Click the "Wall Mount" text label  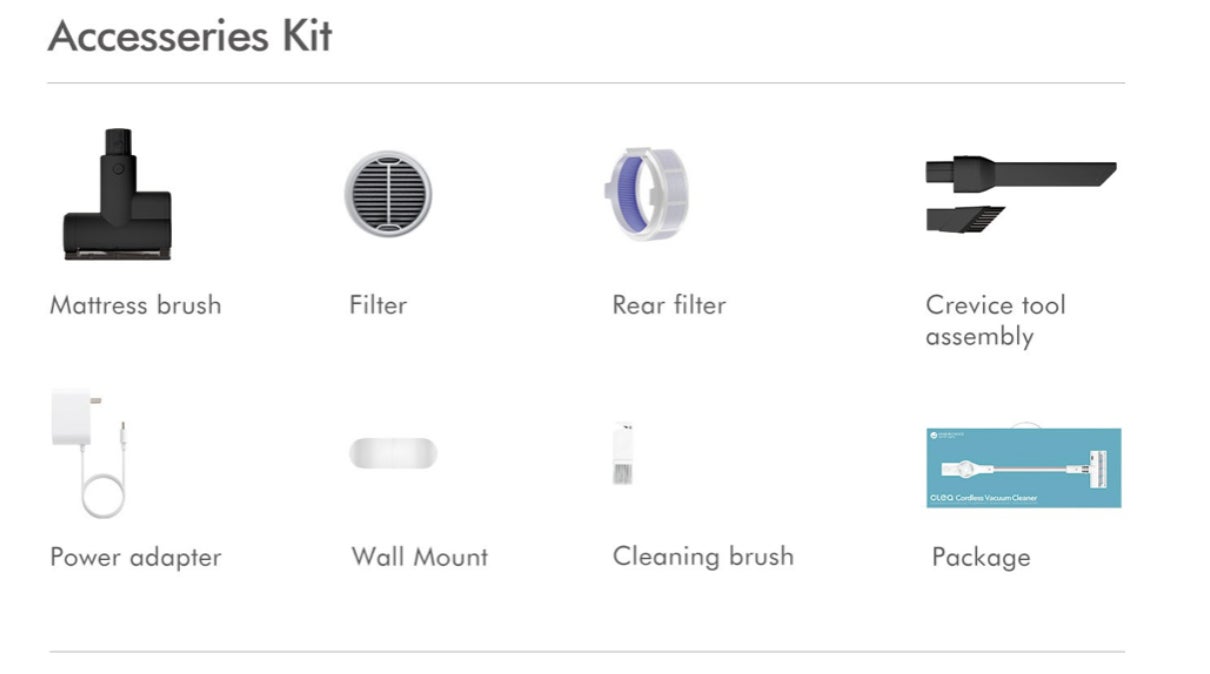click(419, 557)
